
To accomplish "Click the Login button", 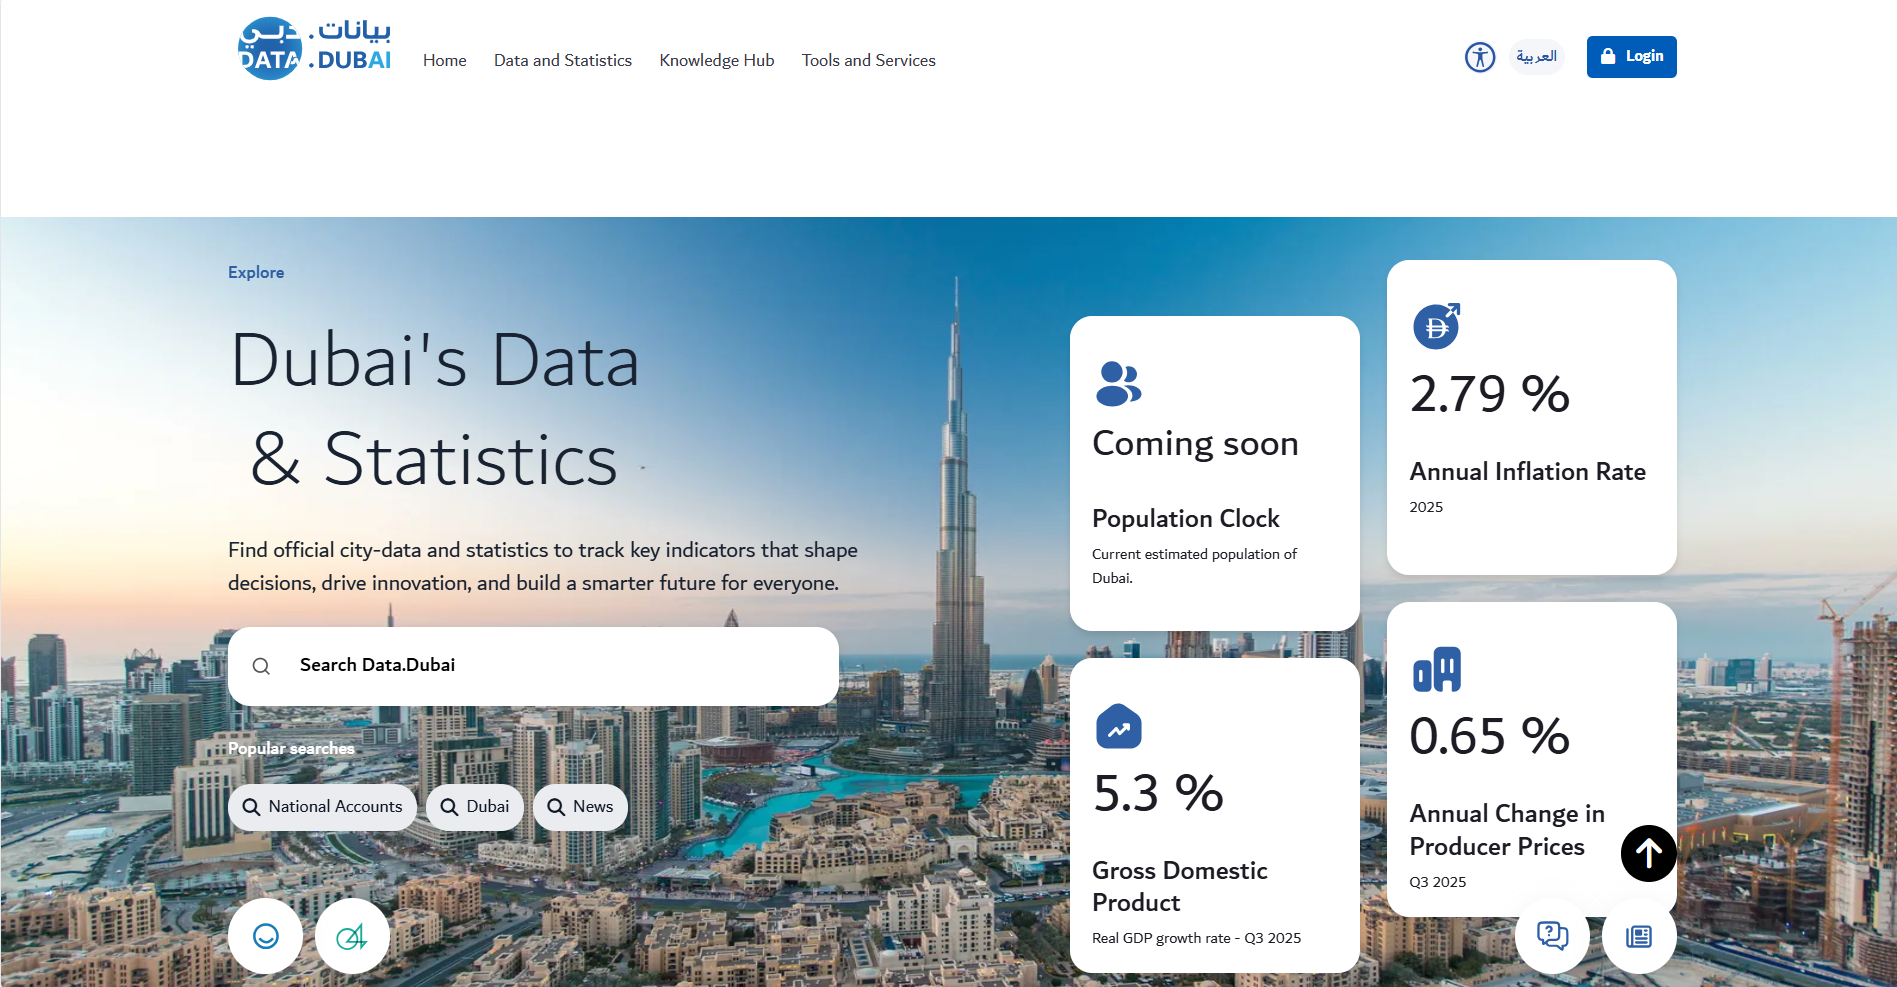I will tap(1631, 57).
